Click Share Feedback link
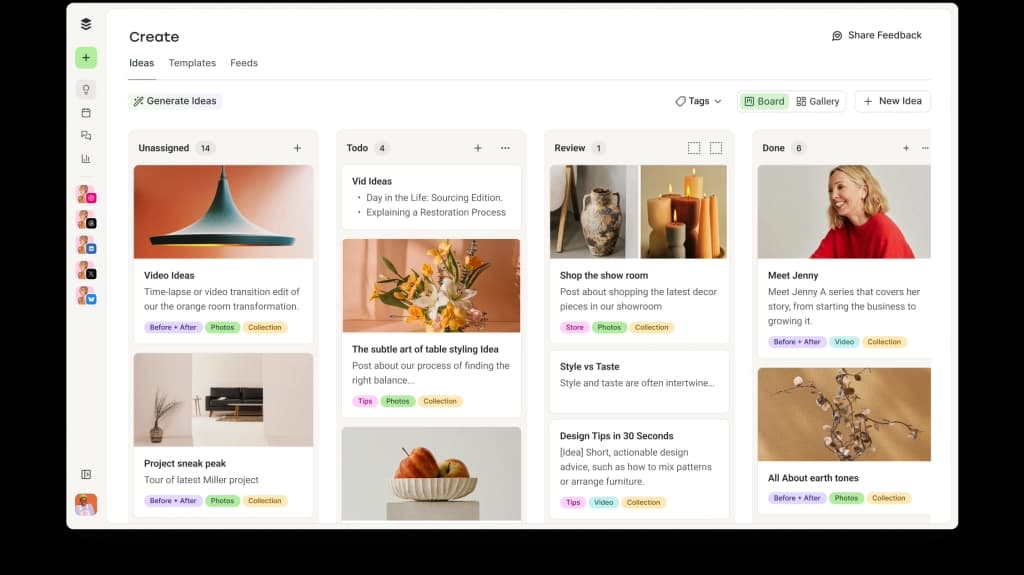The height and width of the screenshot is (575, 1024). [876, 35]
